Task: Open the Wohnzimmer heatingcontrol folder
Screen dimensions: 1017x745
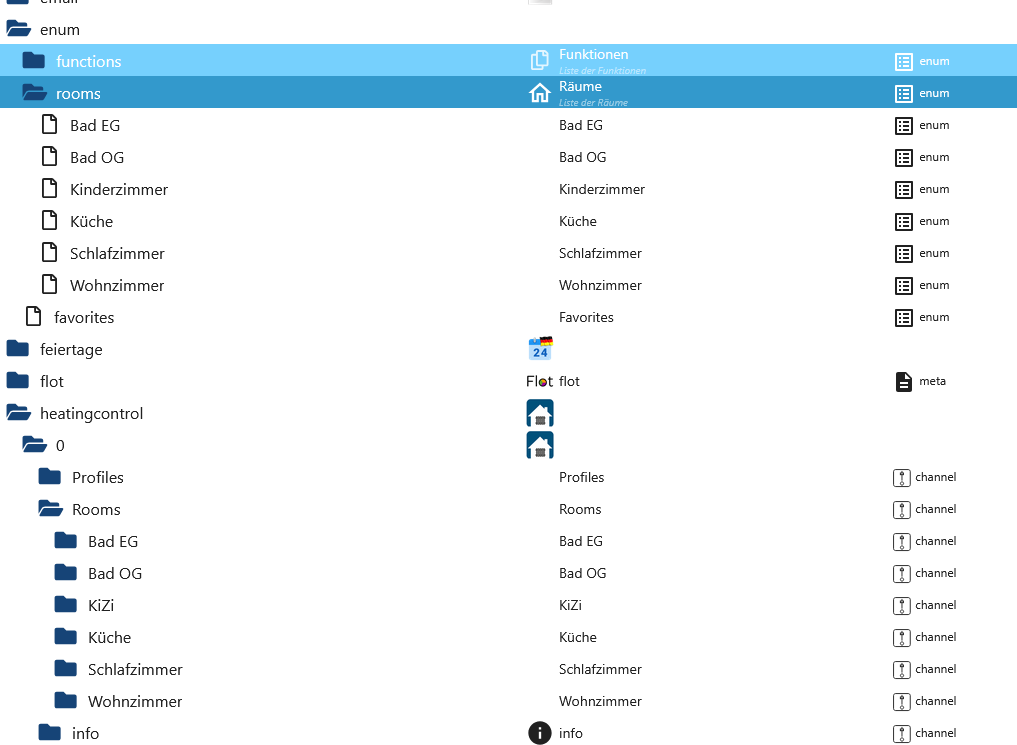Action: pyautogui.click(x=66, y=700)
